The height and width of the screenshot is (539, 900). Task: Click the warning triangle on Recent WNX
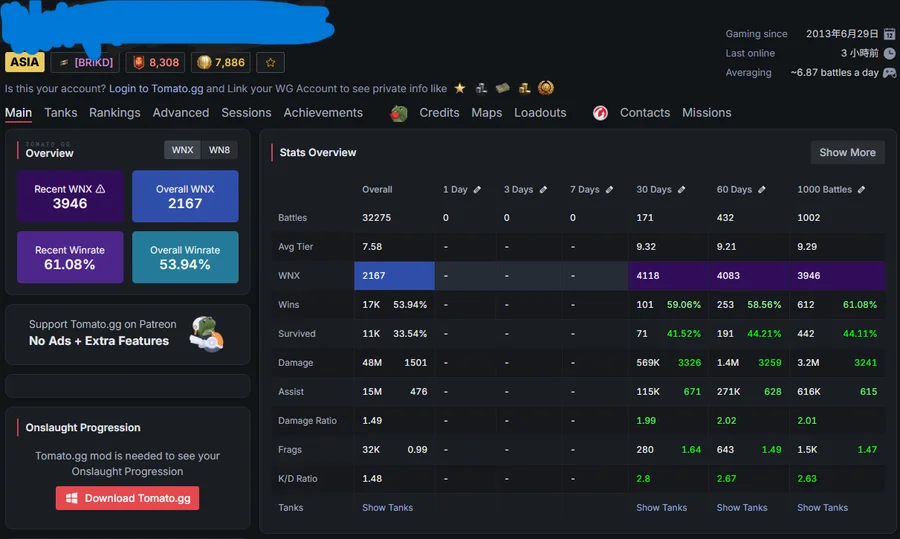pyautogui.click(x=100, y=189)
